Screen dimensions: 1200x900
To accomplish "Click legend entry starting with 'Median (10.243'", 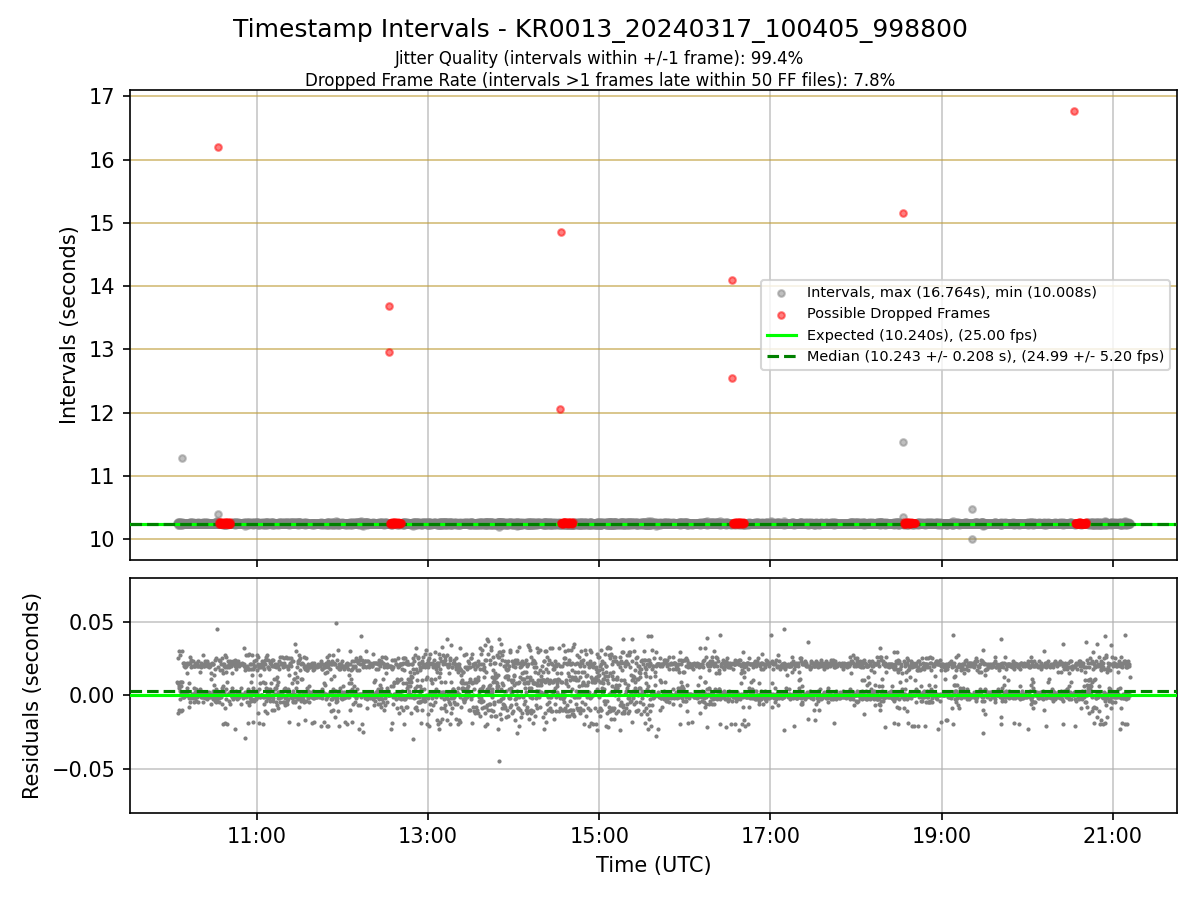I will coord(985,356).
